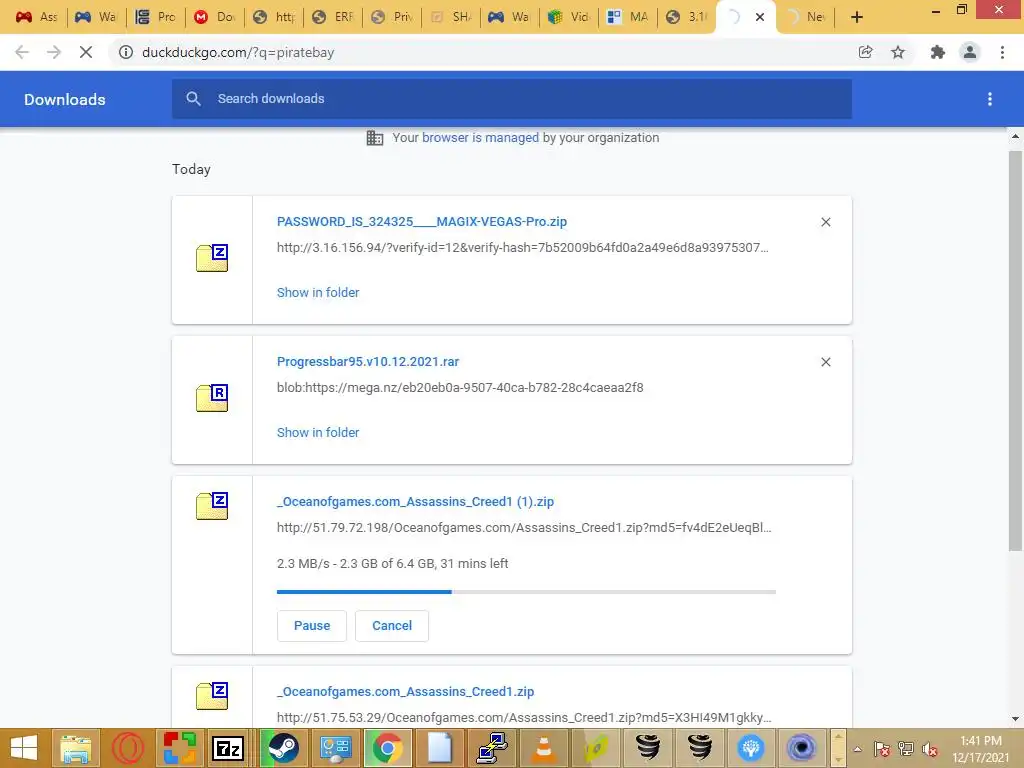The height and width of the screenshot is (768, 1024).
Task: Open Progressbar95.v10.12.2021.rar file link
Action: tap(368, 362)
